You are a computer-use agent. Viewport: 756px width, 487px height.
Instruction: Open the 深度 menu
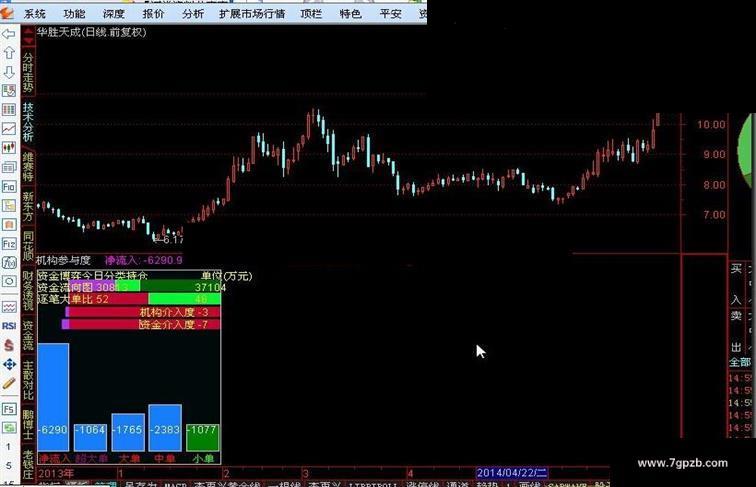click(114, 14)
